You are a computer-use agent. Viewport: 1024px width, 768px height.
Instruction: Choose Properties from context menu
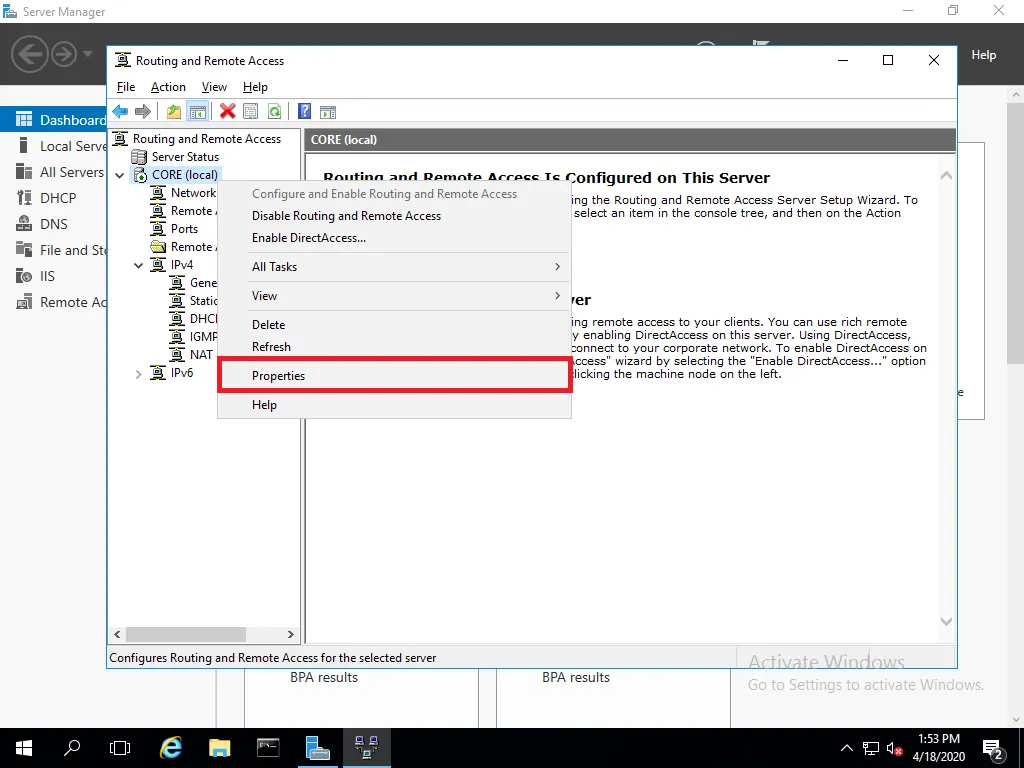click(x=394, y=376)
